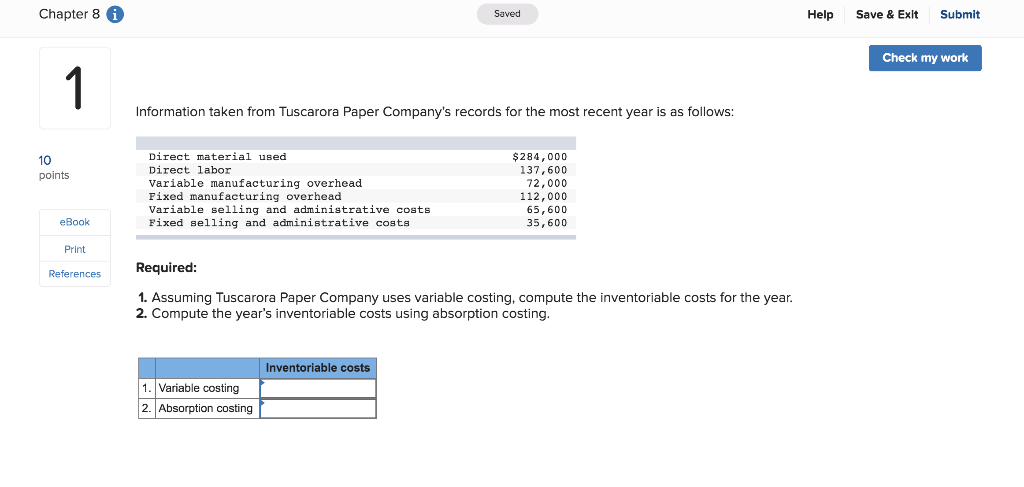
Task: Open the References link
Action: tap(74, 274)
